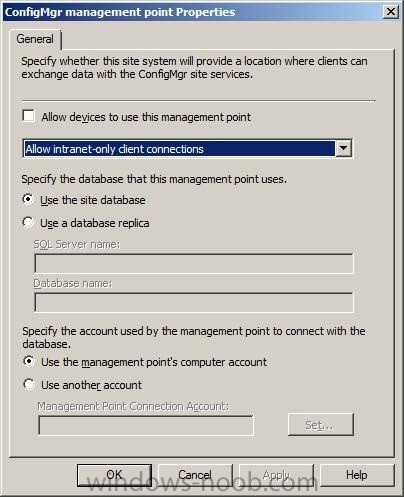Click the Database name text box
The width and height of the screenshot is (404, 497).
coord(194,302)
